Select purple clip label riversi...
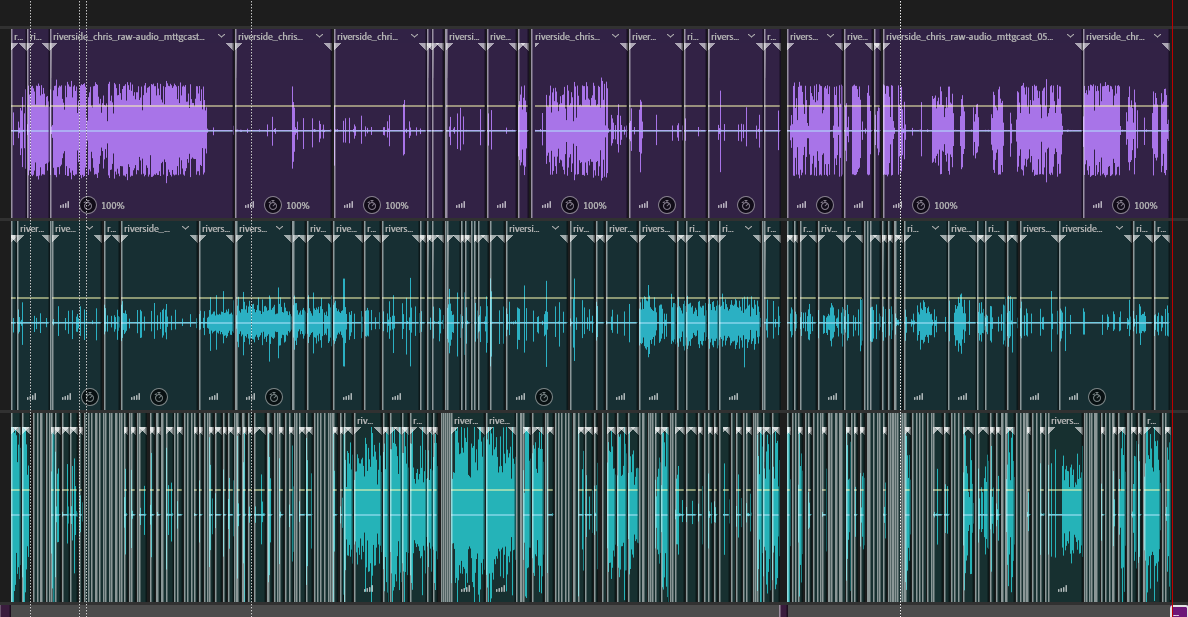 point(464,36)
